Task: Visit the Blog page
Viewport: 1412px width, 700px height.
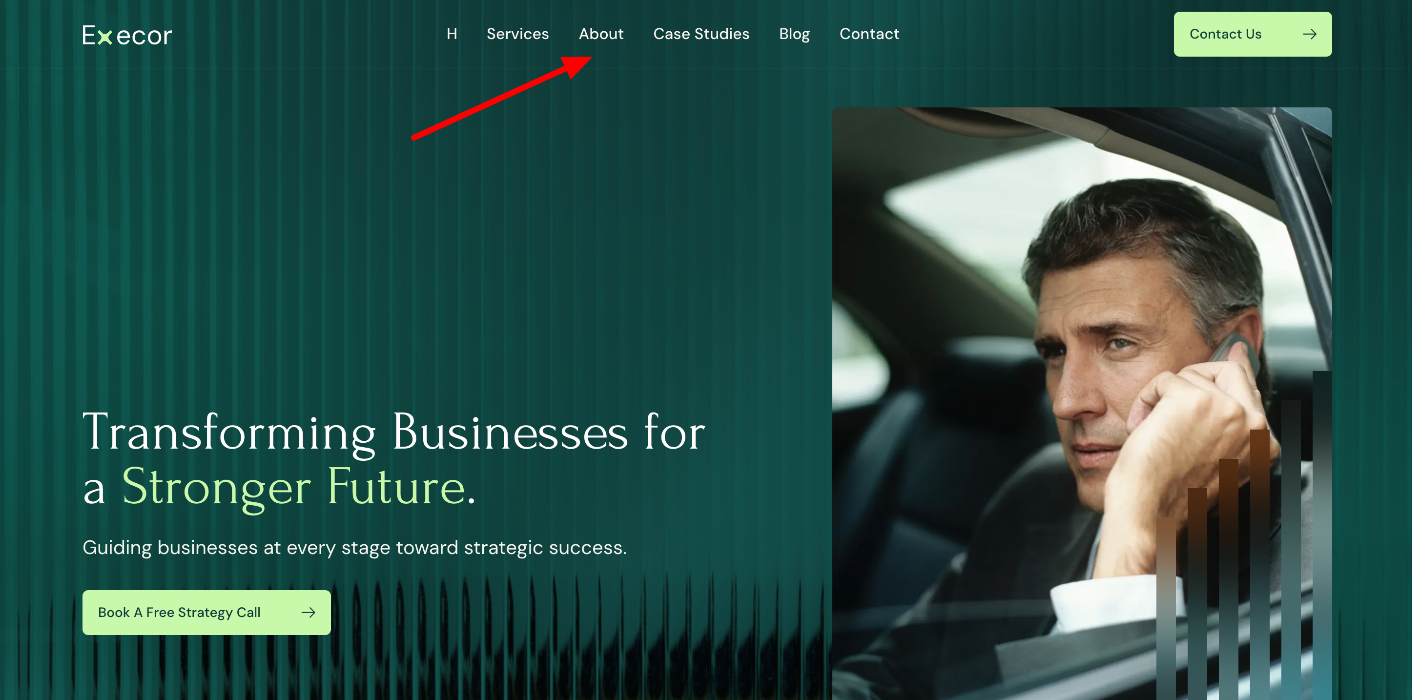Action: coord(795,34)
